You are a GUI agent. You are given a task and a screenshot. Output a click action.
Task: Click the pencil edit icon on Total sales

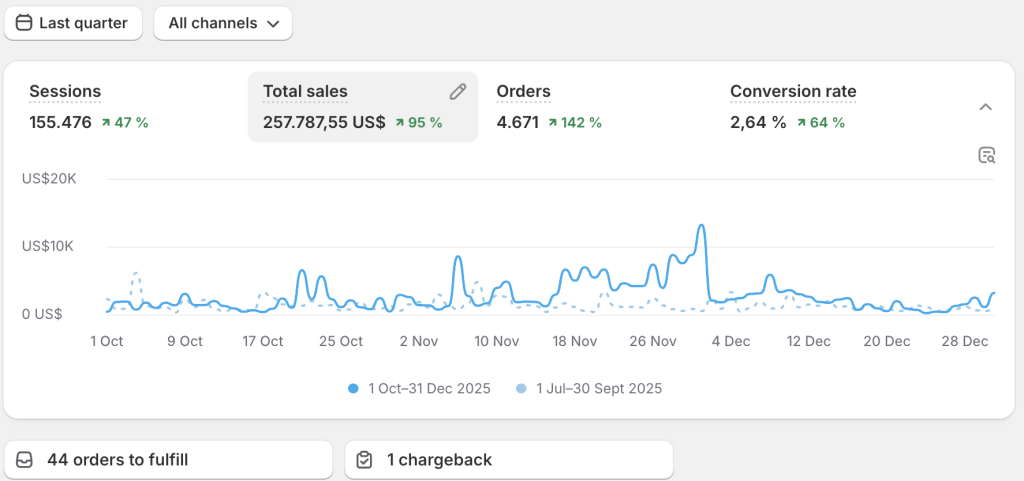pos(458,92)
